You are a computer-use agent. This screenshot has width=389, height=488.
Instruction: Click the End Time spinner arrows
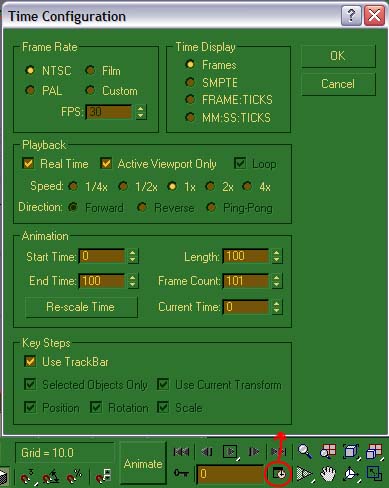133,281
